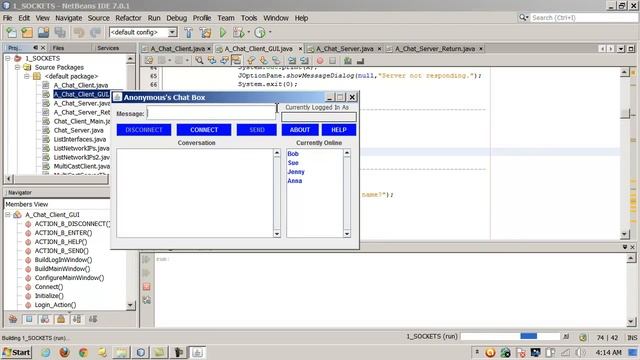Click the Windows Start button
Image resolution: width=640 pixels, height=360 pixels.
(x=17, y=352)
